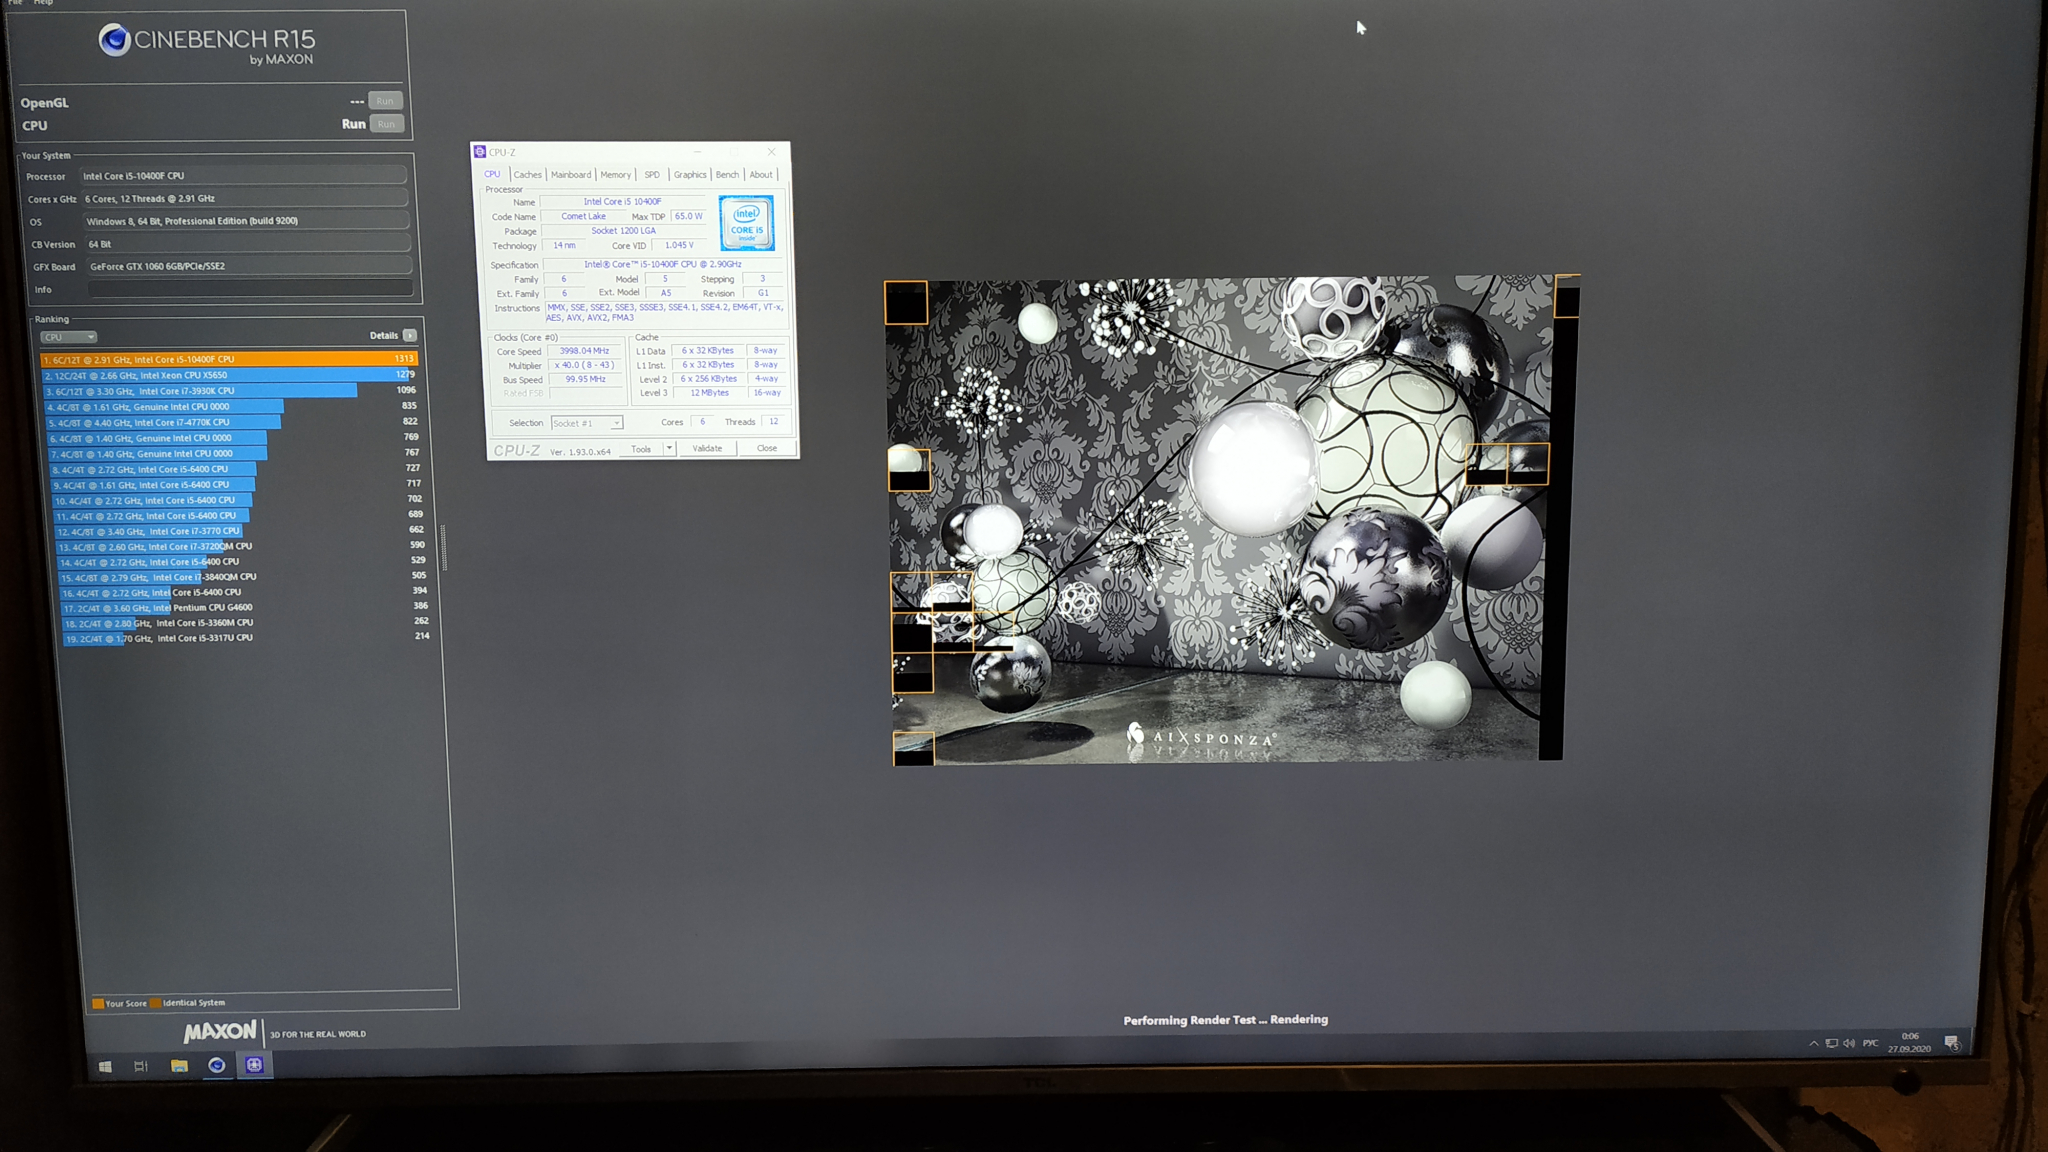Open the Help menu in Cinebench

[43, 3]
